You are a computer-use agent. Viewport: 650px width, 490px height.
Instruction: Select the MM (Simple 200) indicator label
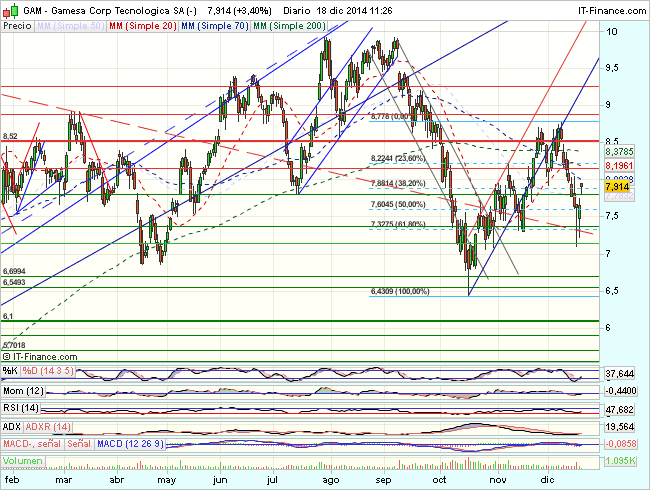(289, 26)
